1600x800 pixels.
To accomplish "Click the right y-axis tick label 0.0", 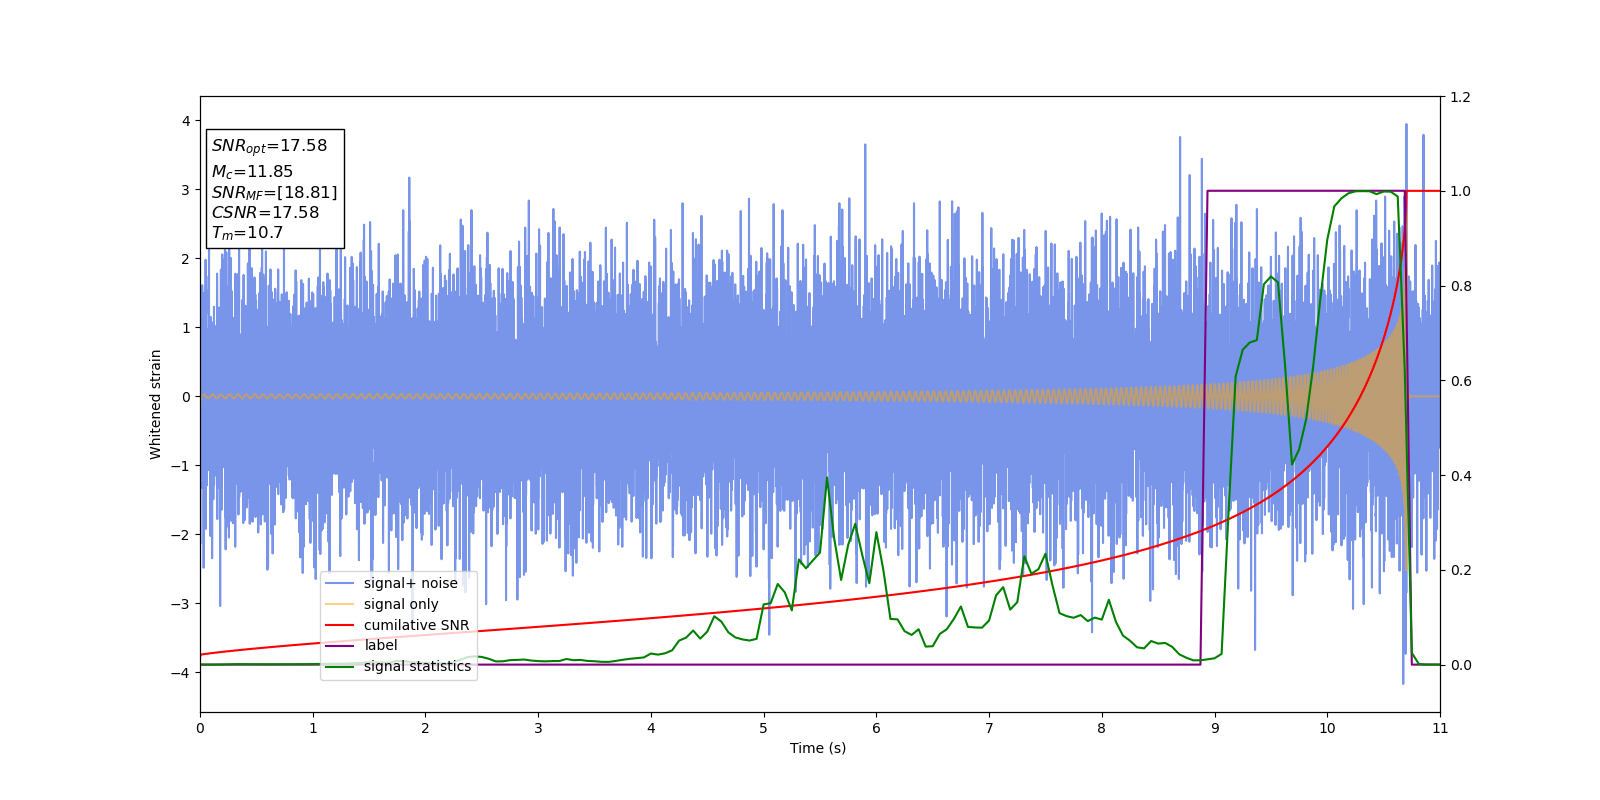I will coord(1460,665).
